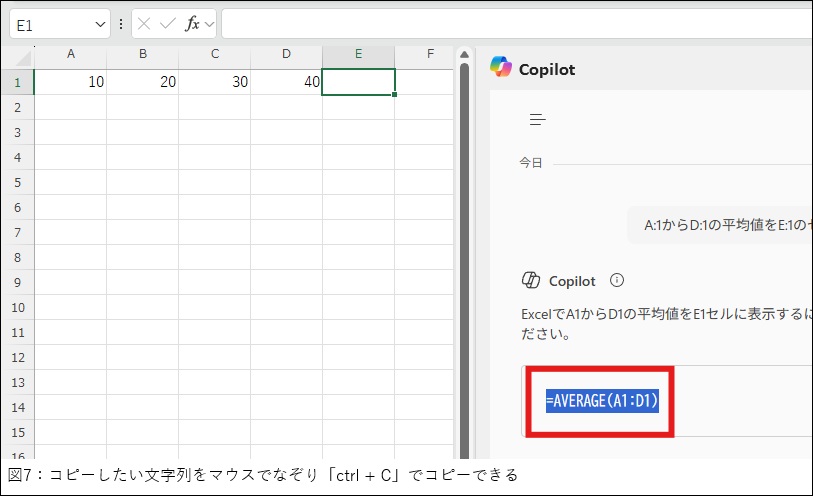Image resolution: width=813 pixels, height=497 pixels.
Task: Select cell D1 containing 40
Action: click(286, 82)
